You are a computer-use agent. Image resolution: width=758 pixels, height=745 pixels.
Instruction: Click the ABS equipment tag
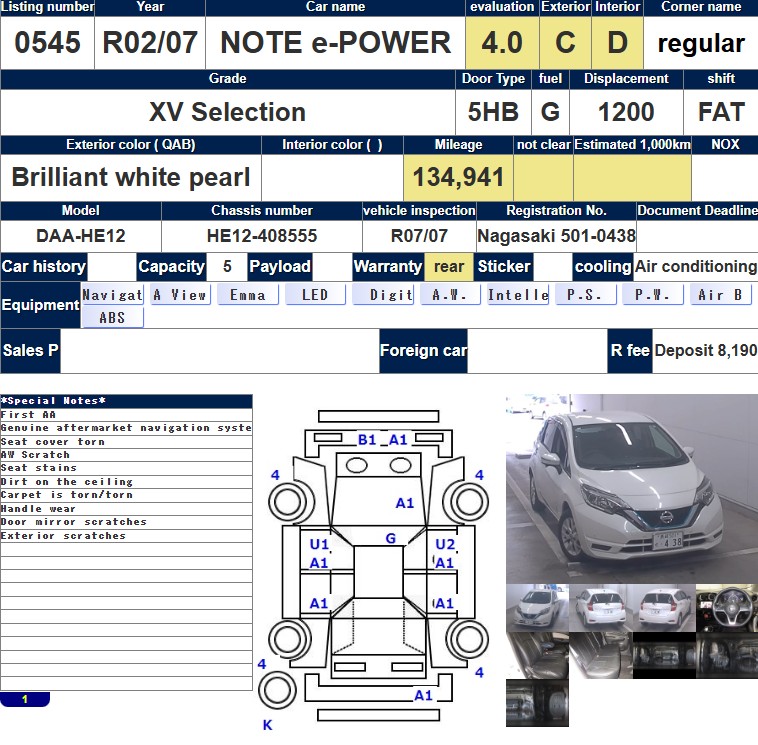pos(112,318)
